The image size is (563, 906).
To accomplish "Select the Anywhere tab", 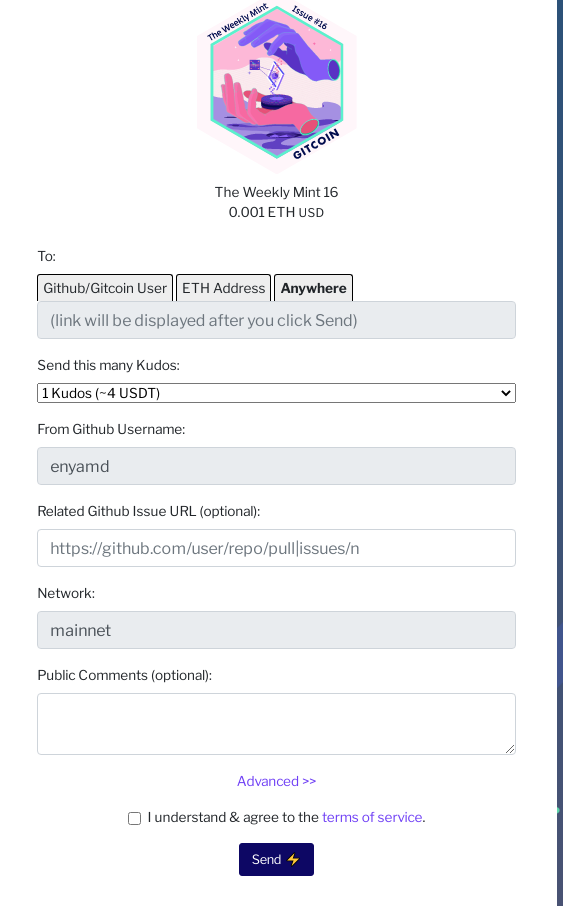I will 313,288.
